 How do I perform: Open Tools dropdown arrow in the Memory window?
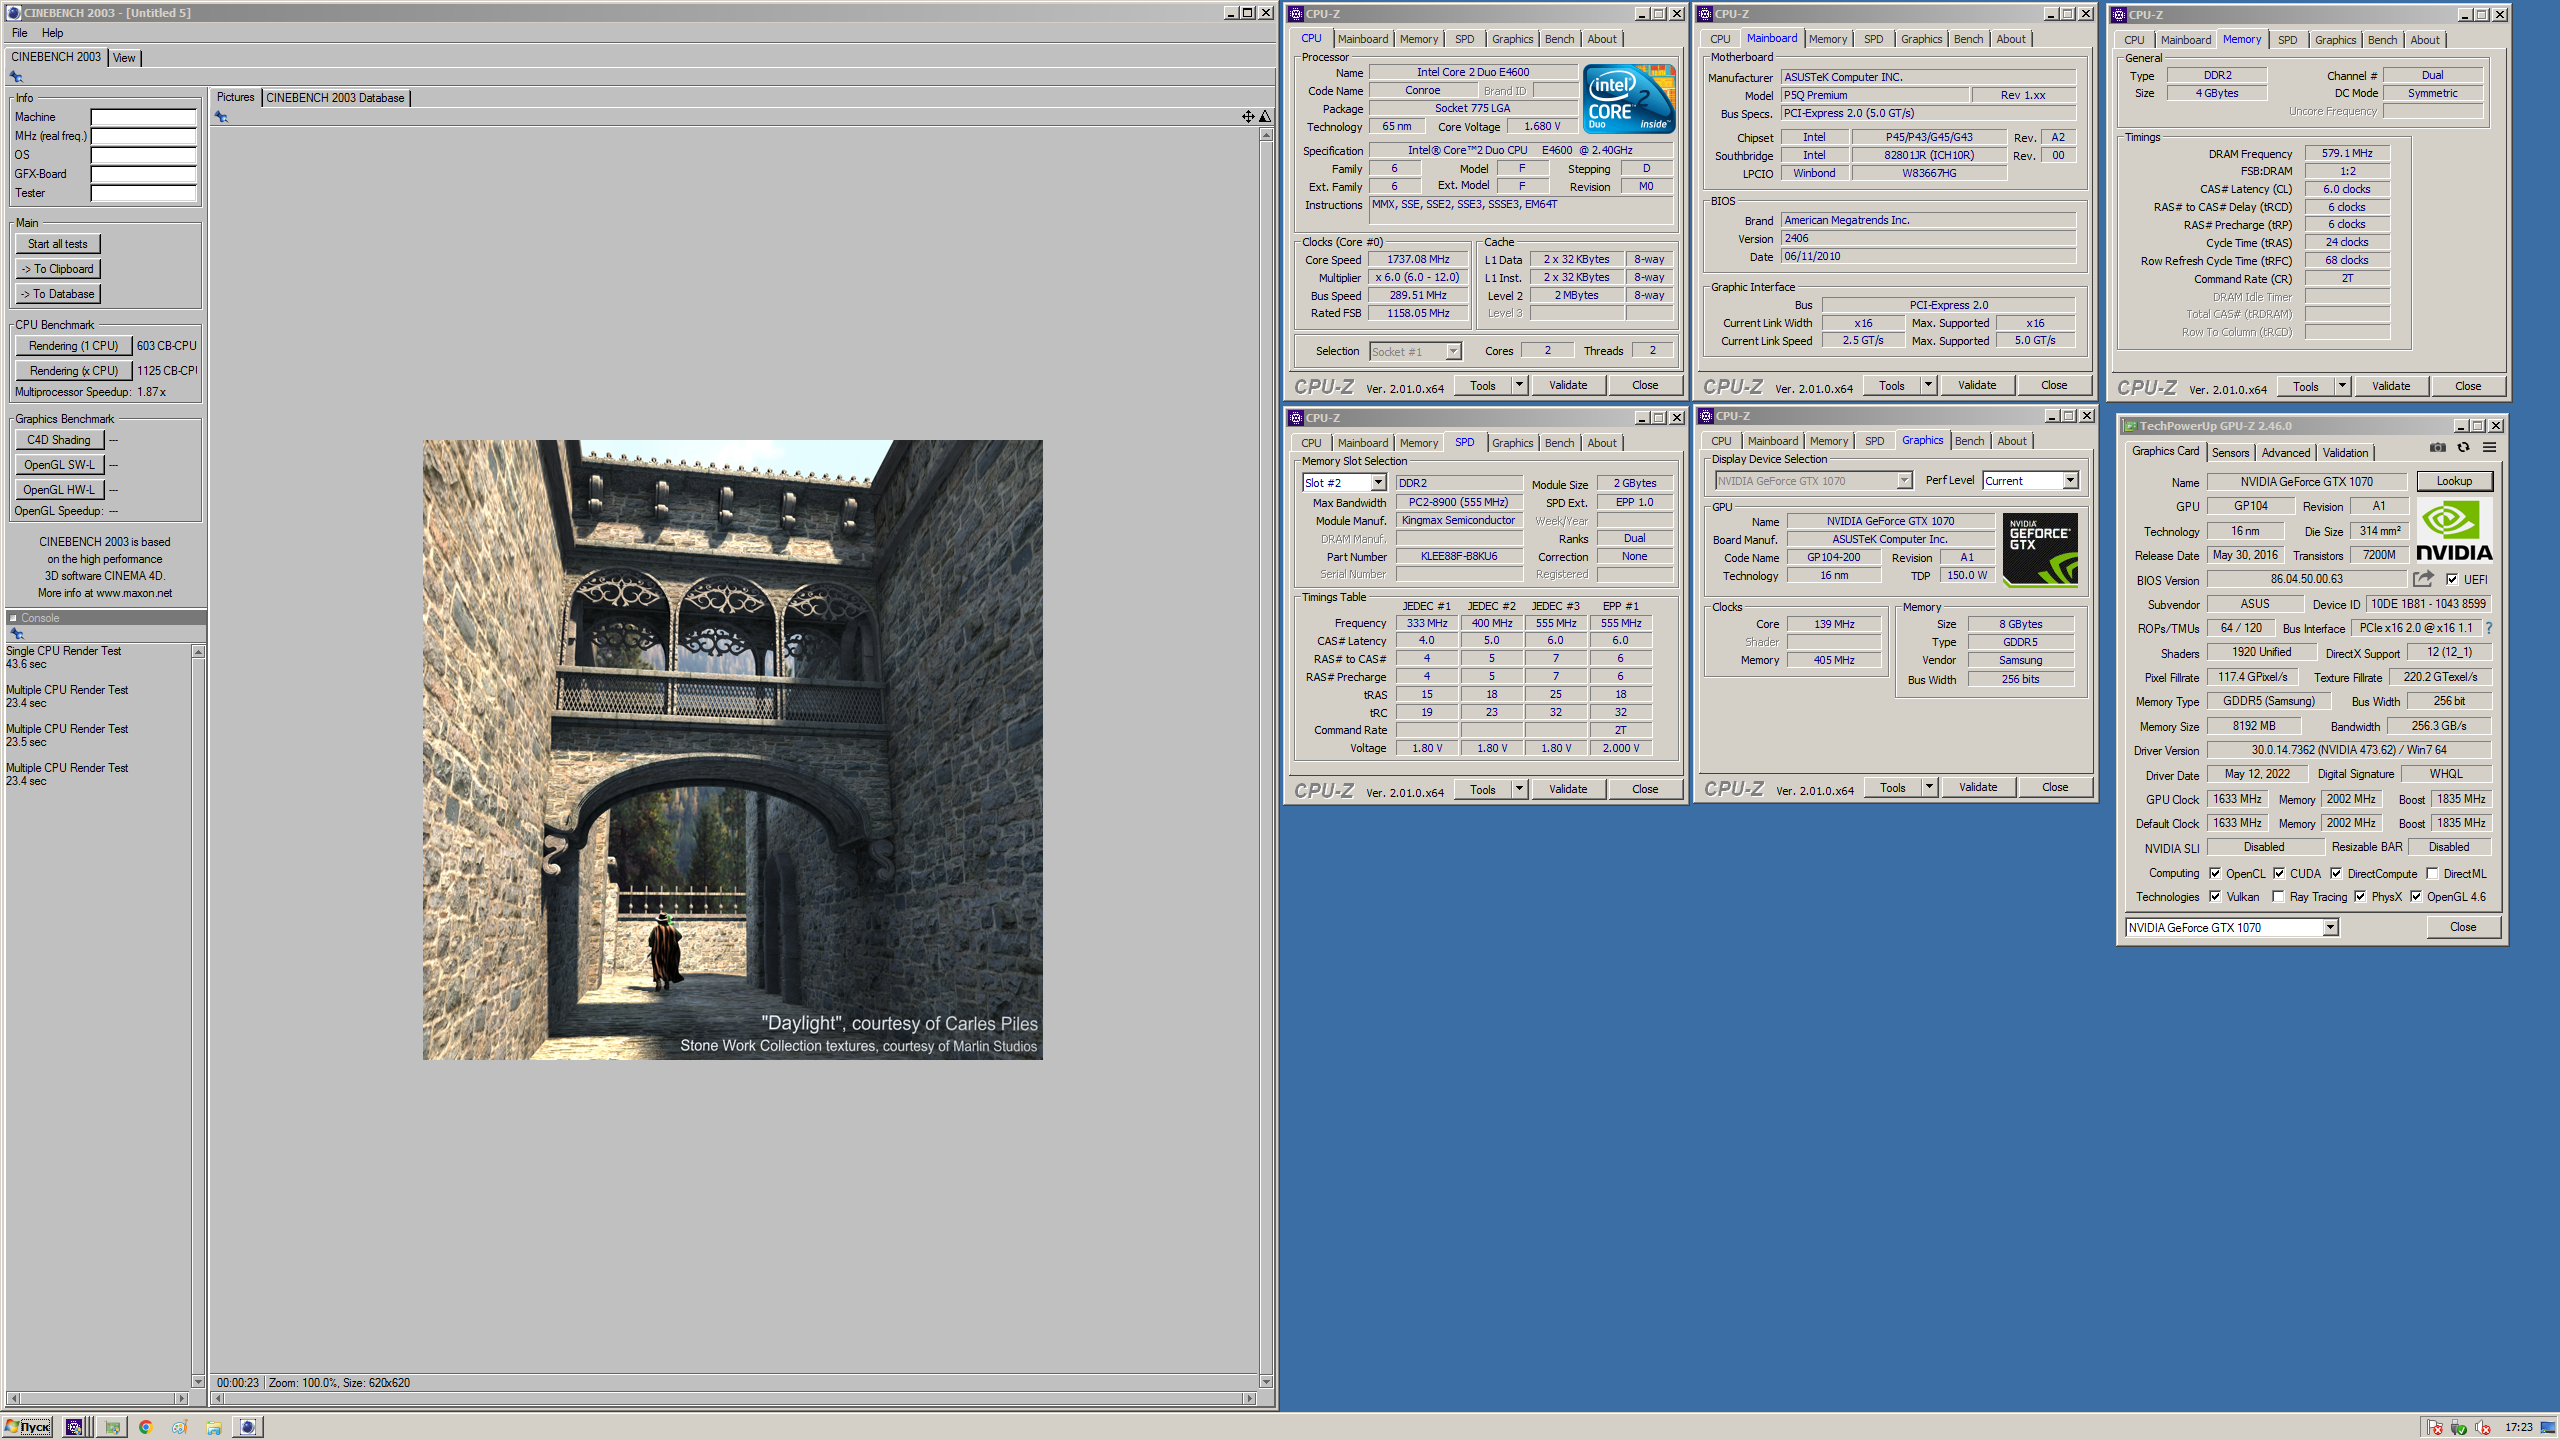(x=2342, y=386)
